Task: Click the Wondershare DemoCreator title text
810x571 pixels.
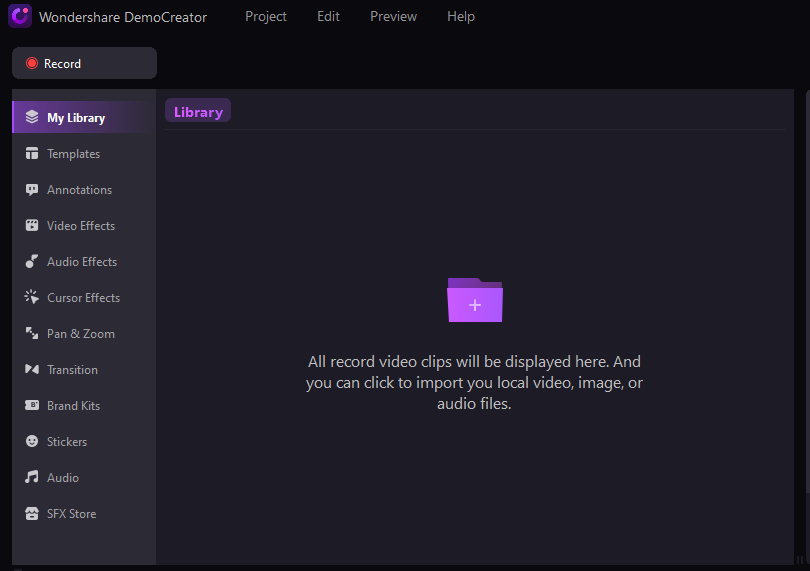Action: click(123, 17)
